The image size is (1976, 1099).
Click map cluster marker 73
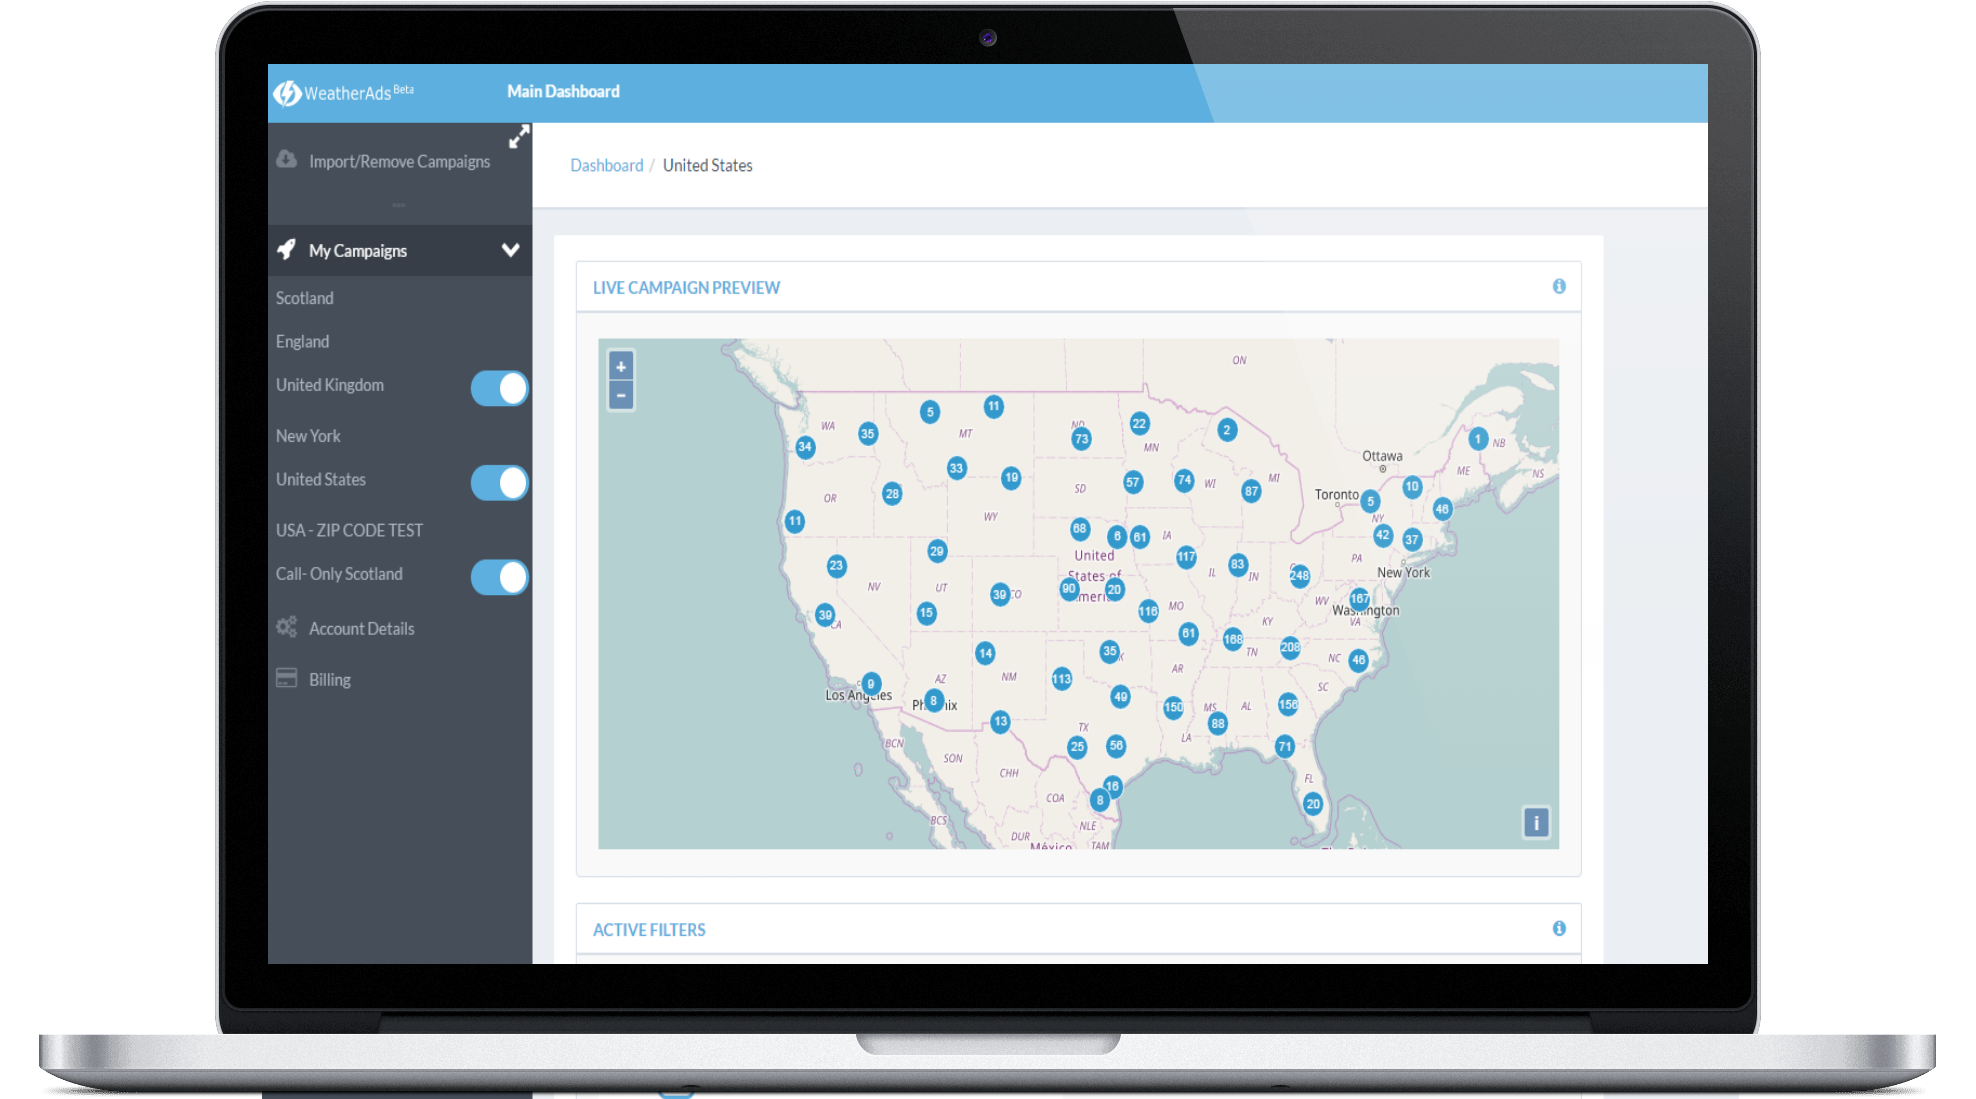[x=1081, y=439]
